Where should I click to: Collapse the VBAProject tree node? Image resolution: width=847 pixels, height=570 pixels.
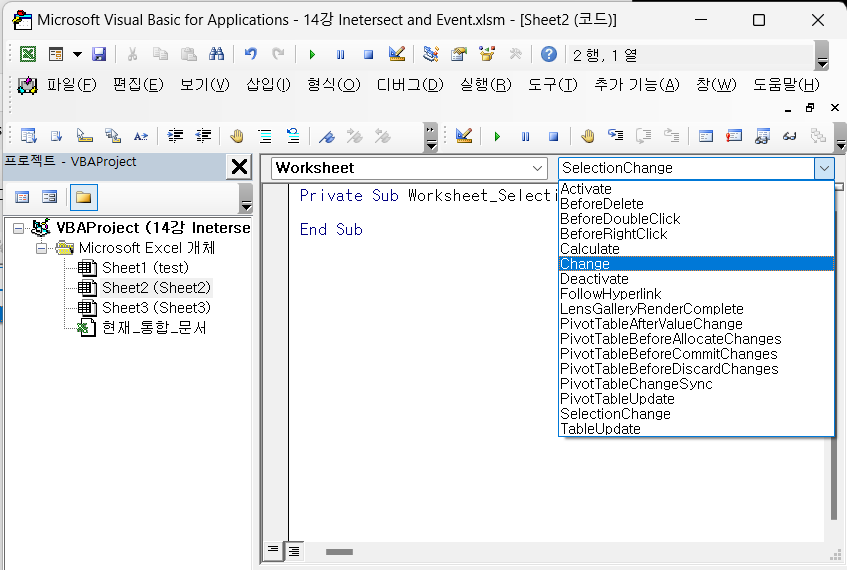coord(18,229)
